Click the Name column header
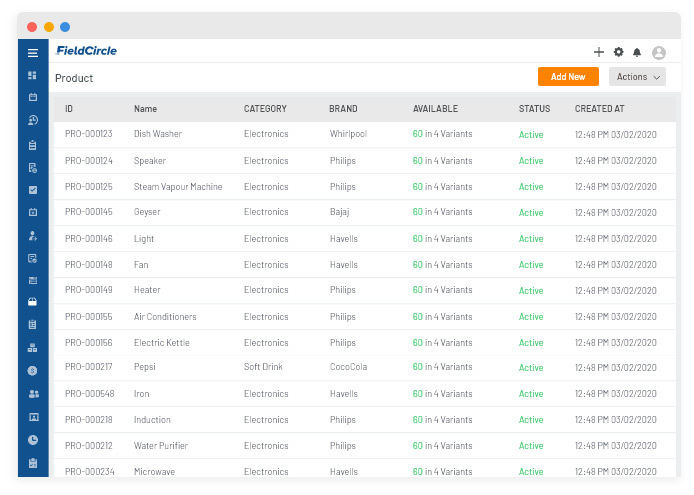The image size is (694, 495). point(146,108)
